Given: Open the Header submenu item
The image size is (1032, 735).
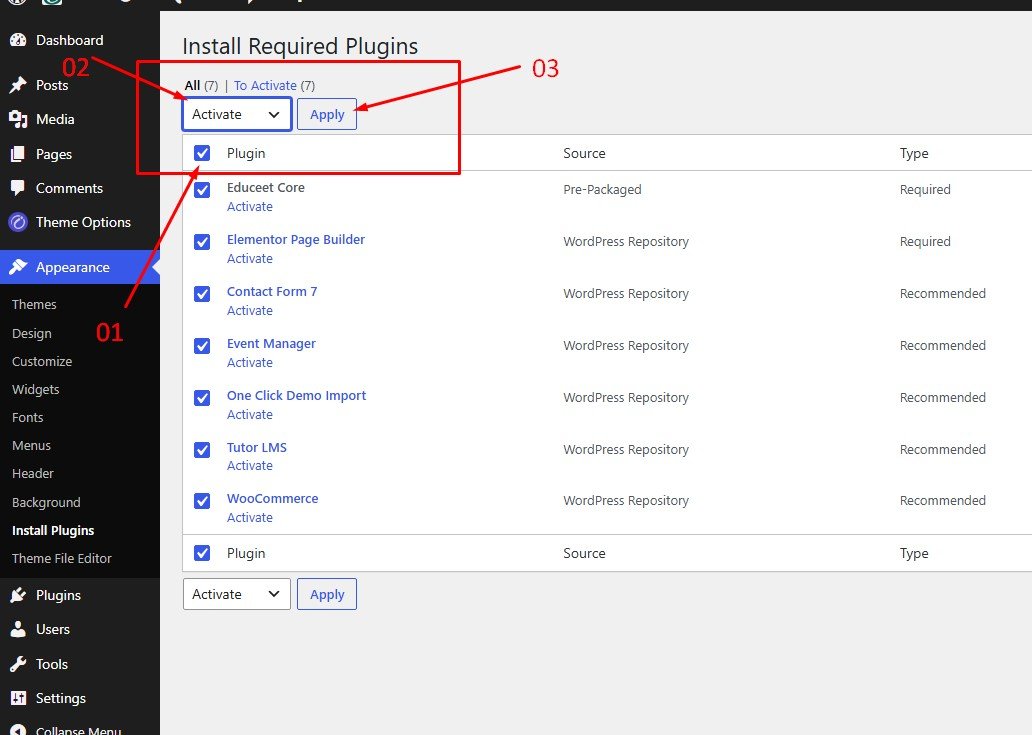Looking at the screenshot, I should pyautogui.click(x=33, y=473).
